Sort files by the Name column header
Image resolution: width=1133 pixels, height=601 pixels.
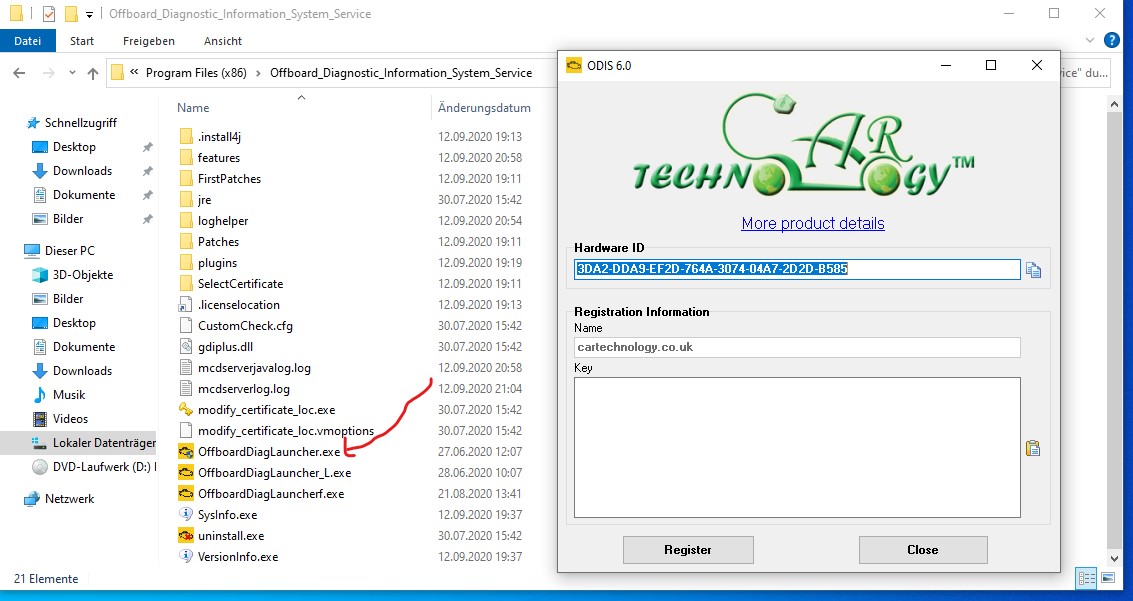click(193, 108)
